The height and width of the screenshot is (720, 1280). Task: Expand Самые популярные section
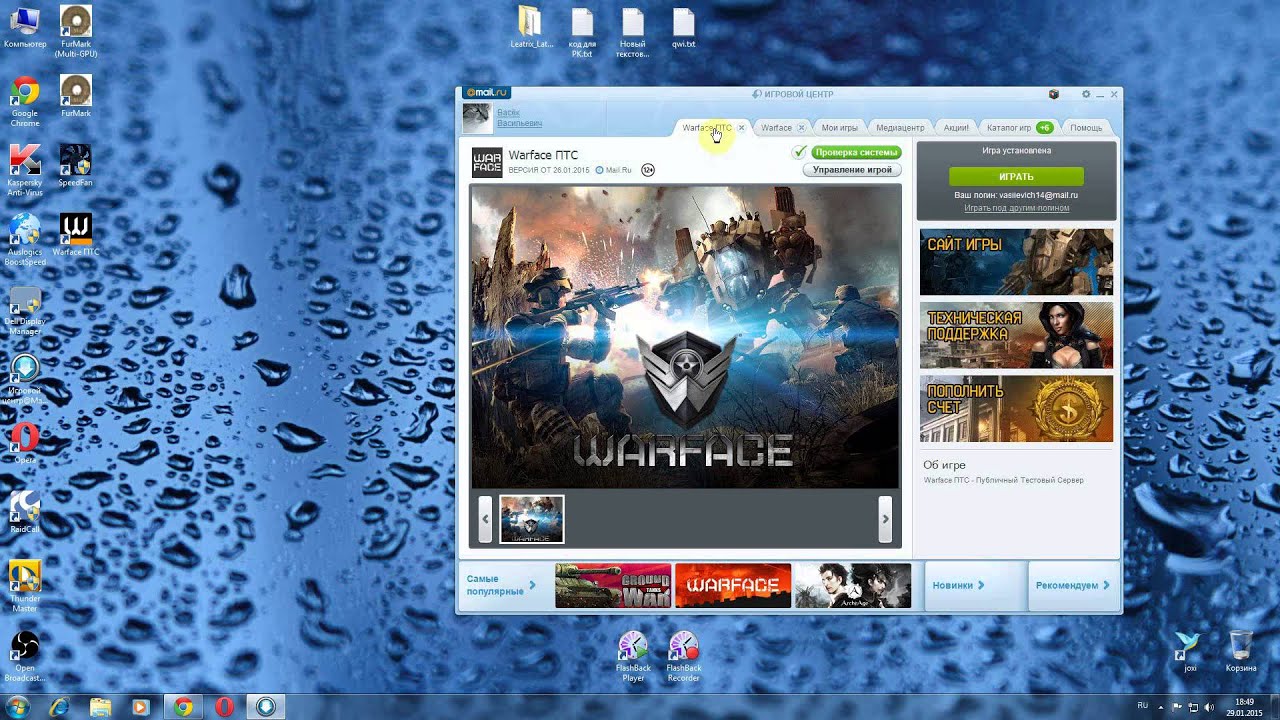[501, 585]
